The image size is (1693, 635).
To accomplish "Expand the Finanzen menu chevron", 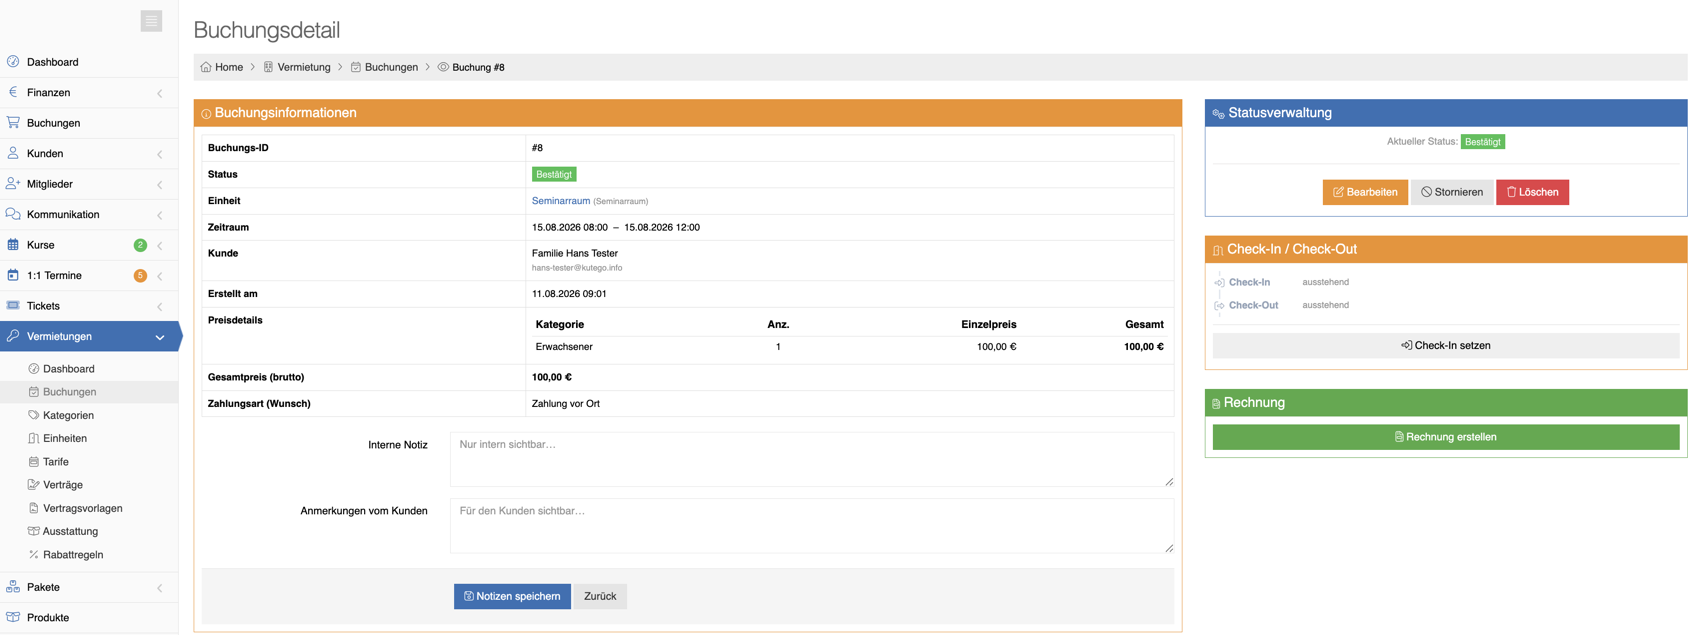I will 160,93.
